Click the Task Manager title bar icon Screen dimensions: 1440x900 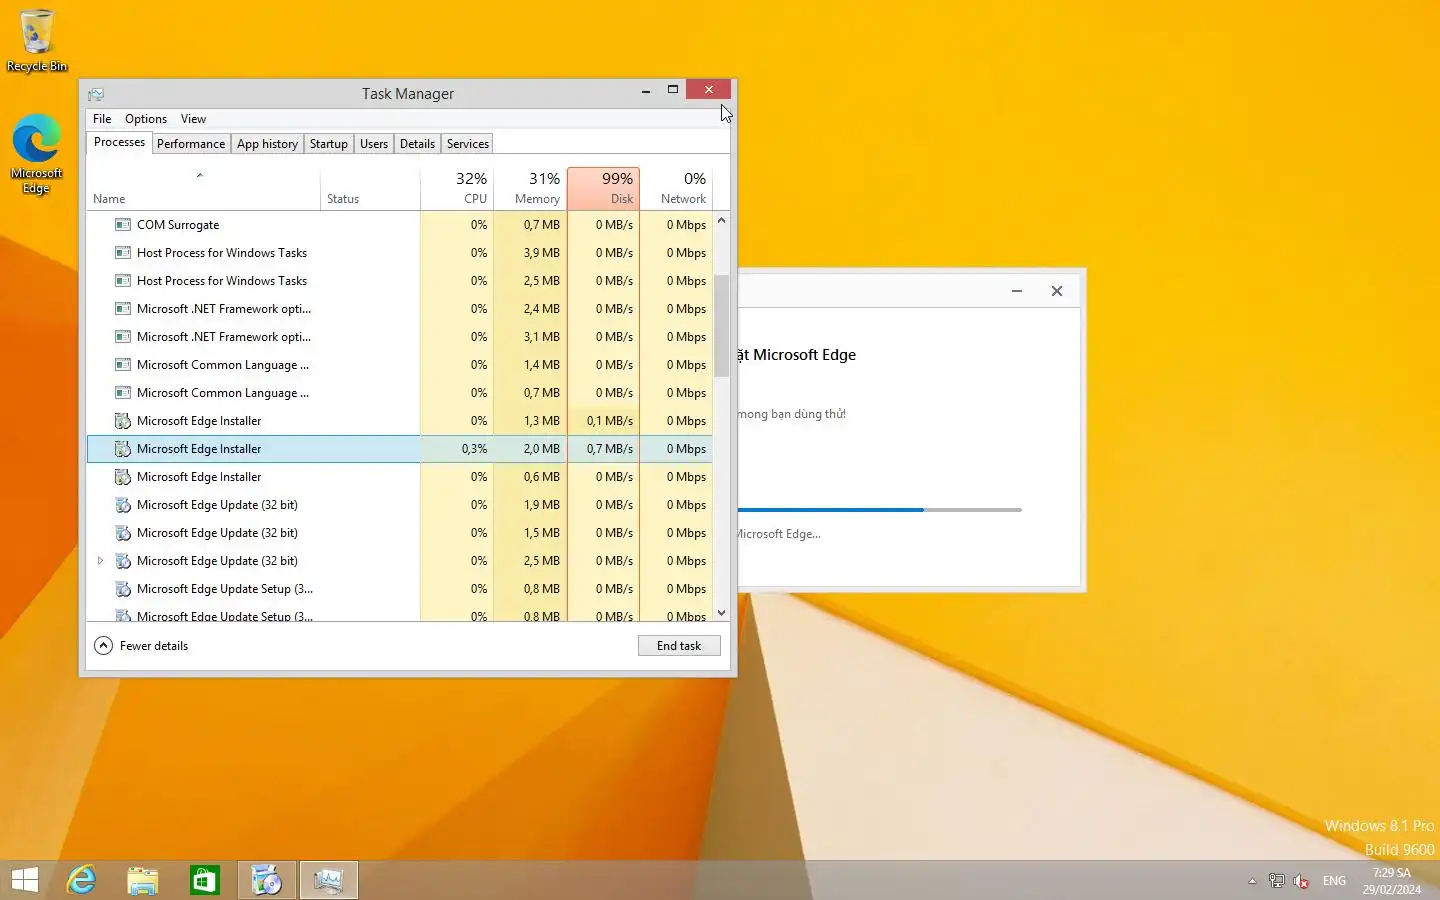(96, 94)
